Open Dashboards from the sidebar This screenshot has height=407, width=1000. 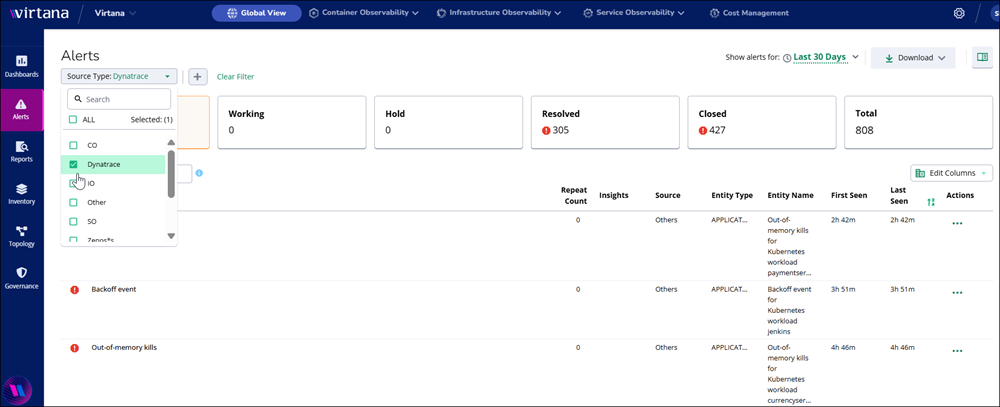click(22, 66)
